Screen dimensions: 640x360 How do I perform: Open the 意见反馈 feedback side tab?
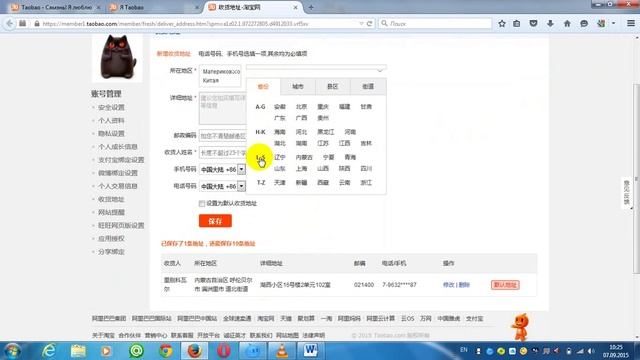pos(627,193)
